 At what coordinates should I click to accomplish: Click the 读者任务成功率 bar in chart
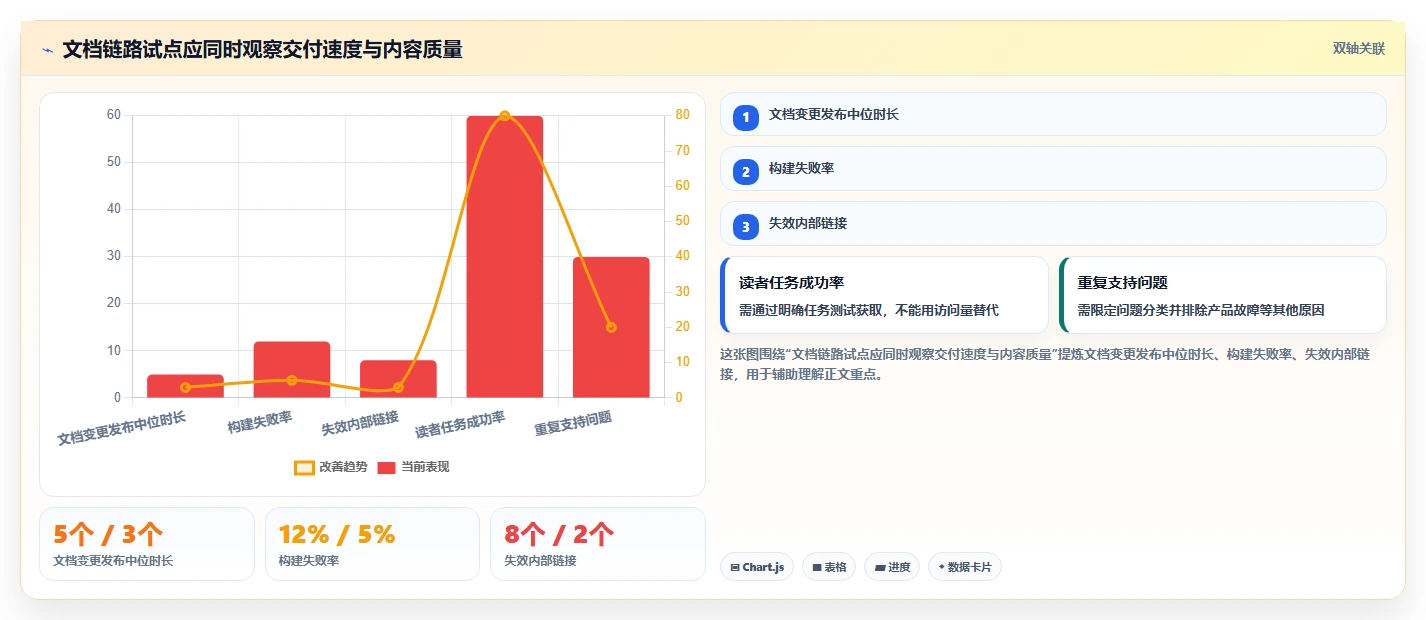click(505, 256)
